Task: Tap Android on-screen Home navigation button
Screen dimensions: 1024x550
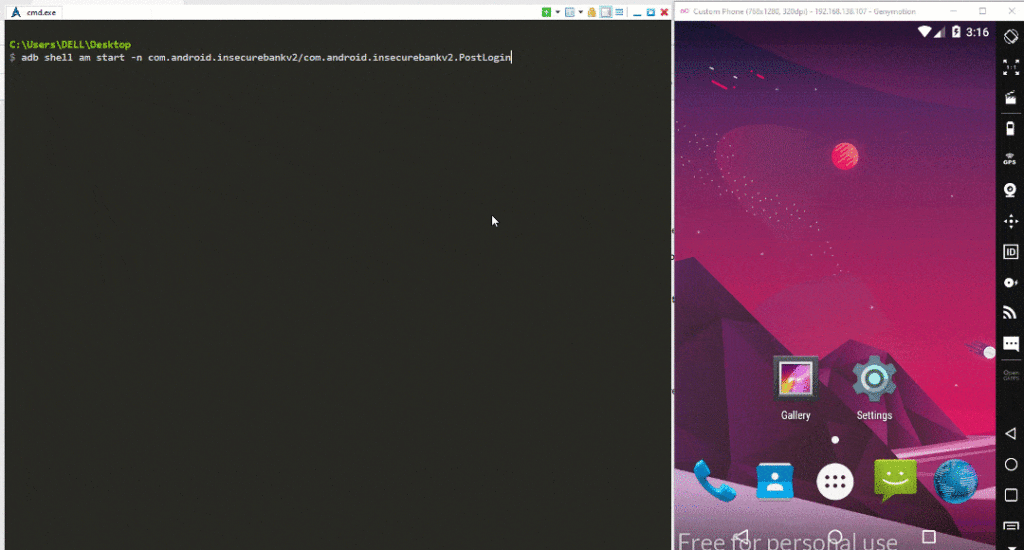Action: click(835, 537)
